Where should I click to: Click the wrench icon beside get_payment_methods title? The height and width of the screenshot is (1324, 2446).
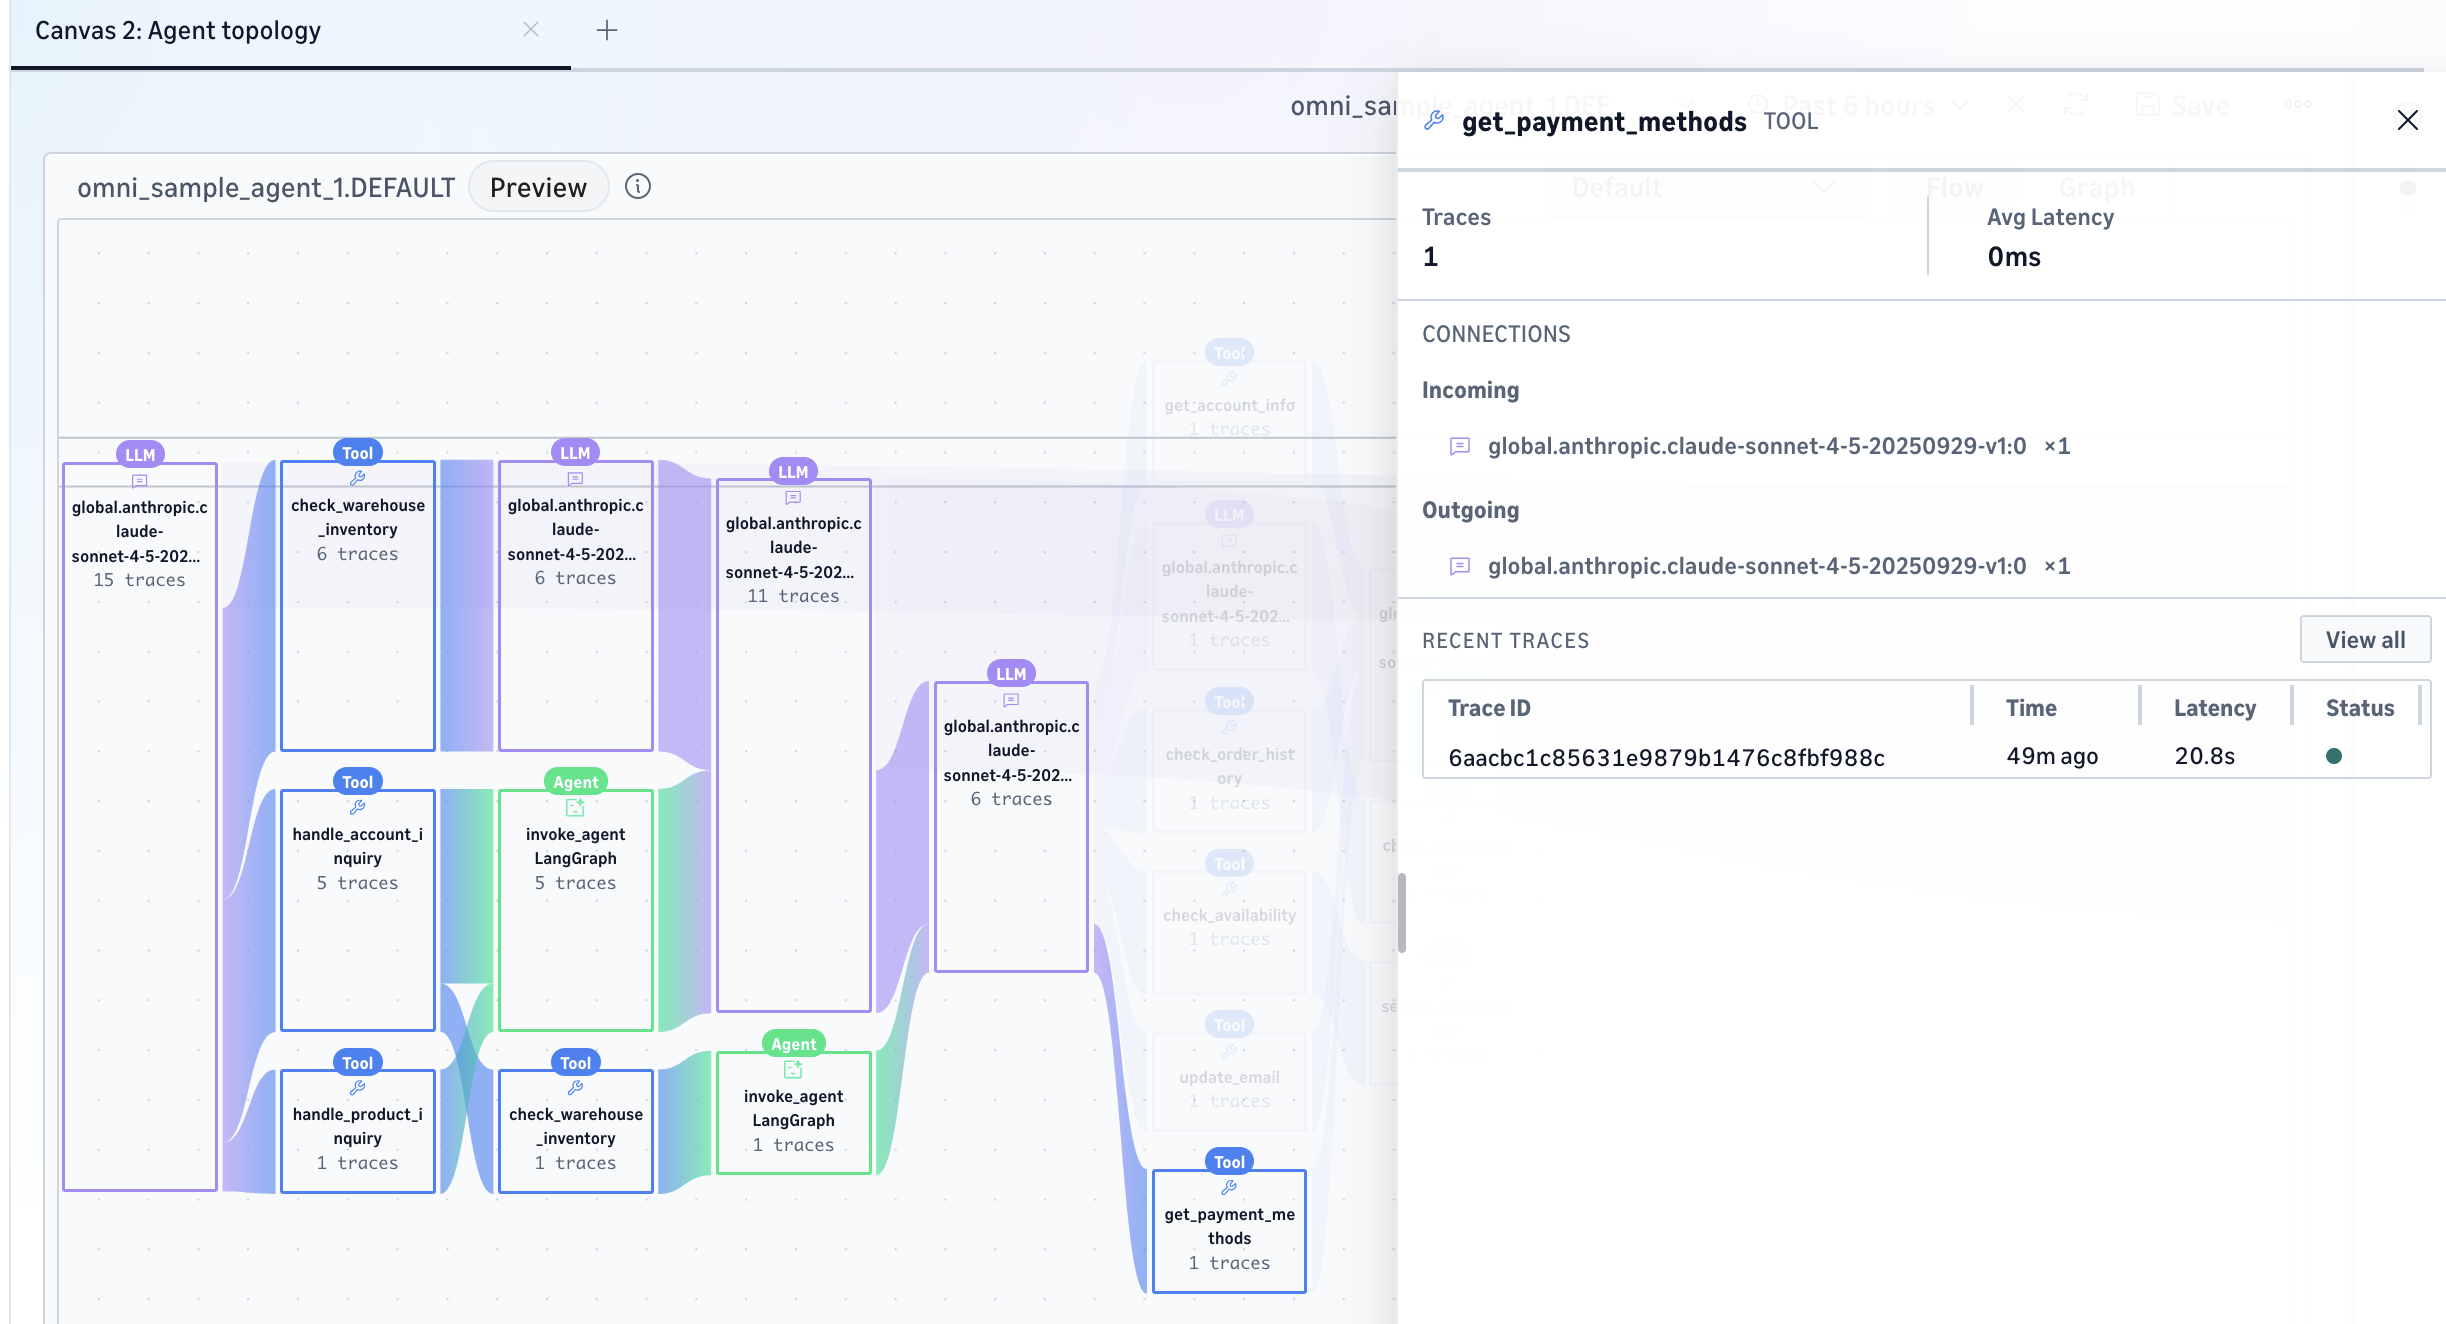pyautogui.click(x=1435, y=121)
